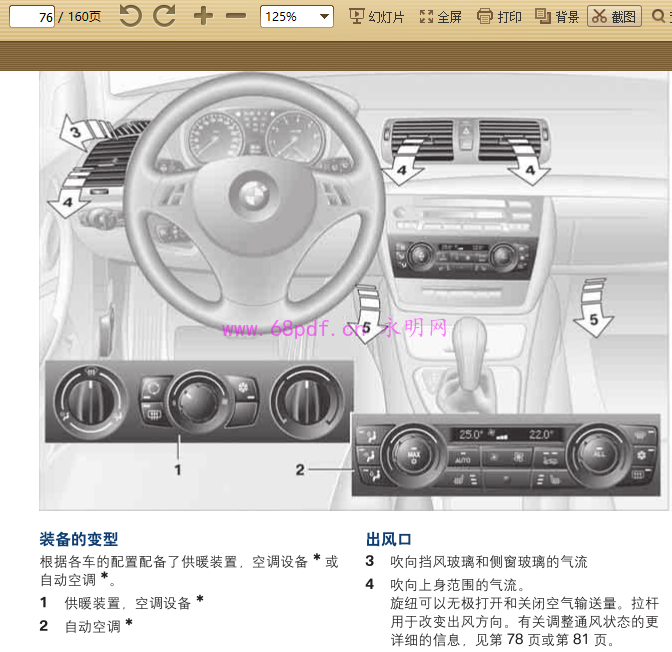
Task: Print the document (打印)
Action: pos(499,17)
